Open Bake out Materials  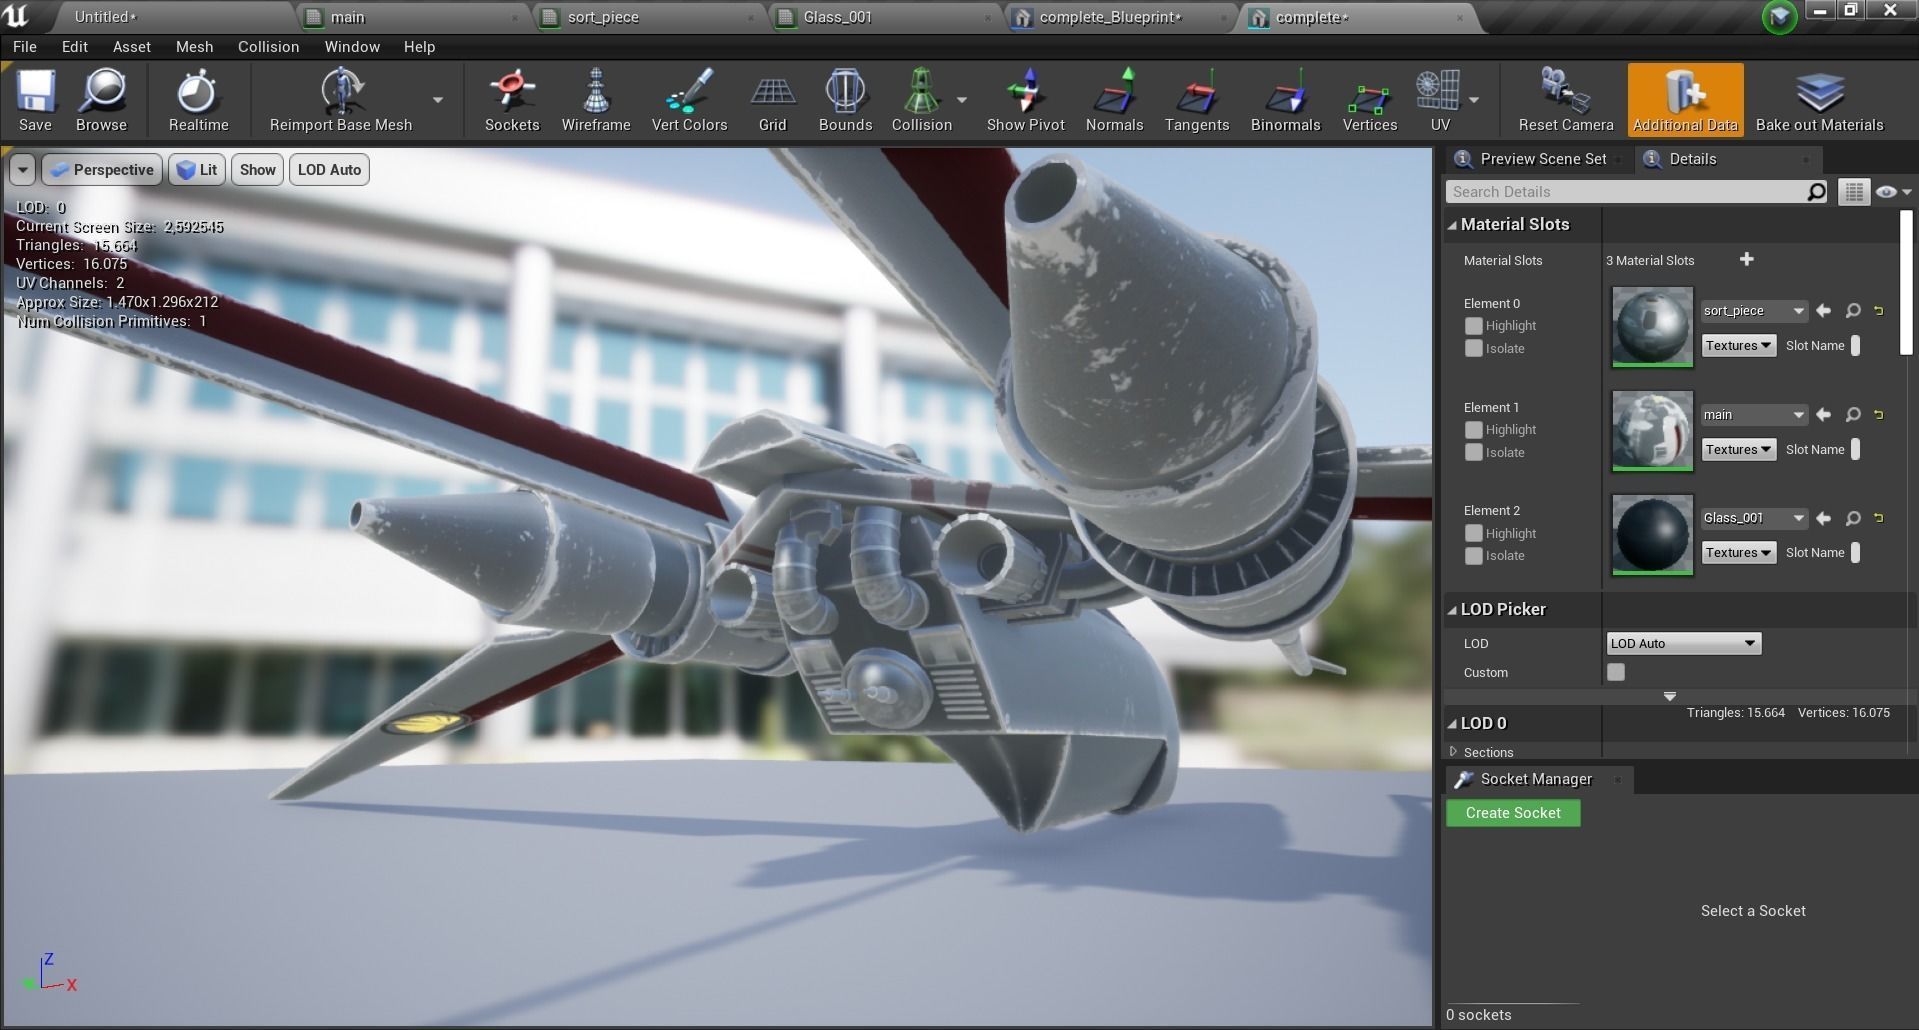pyautogui.click(x=1819, y=99)
